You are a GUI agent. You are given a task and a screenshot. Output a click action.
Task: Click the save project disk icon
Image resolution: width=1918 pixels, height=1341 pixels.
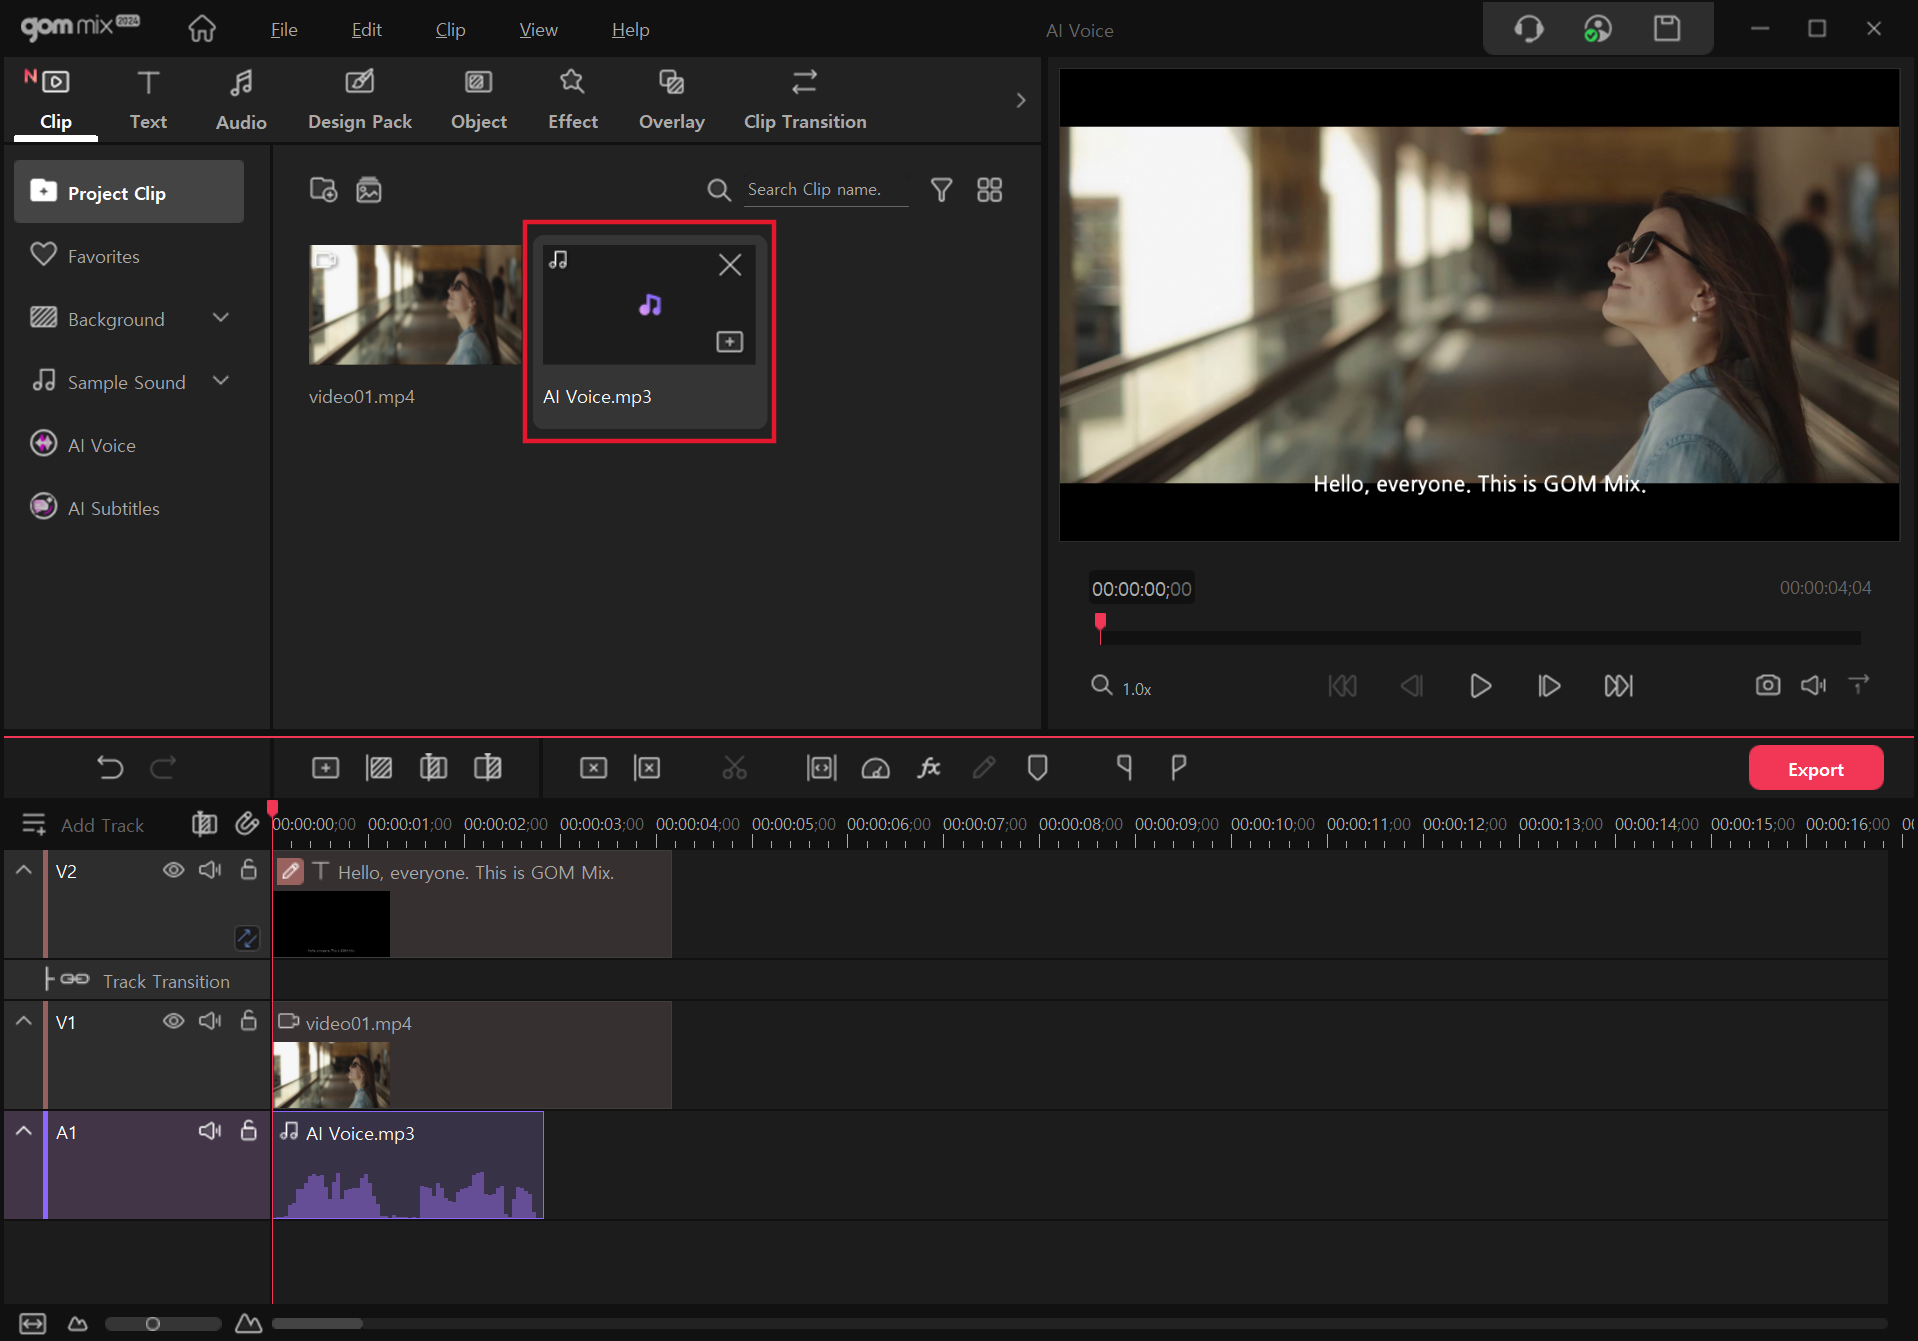pos(1666,29)
